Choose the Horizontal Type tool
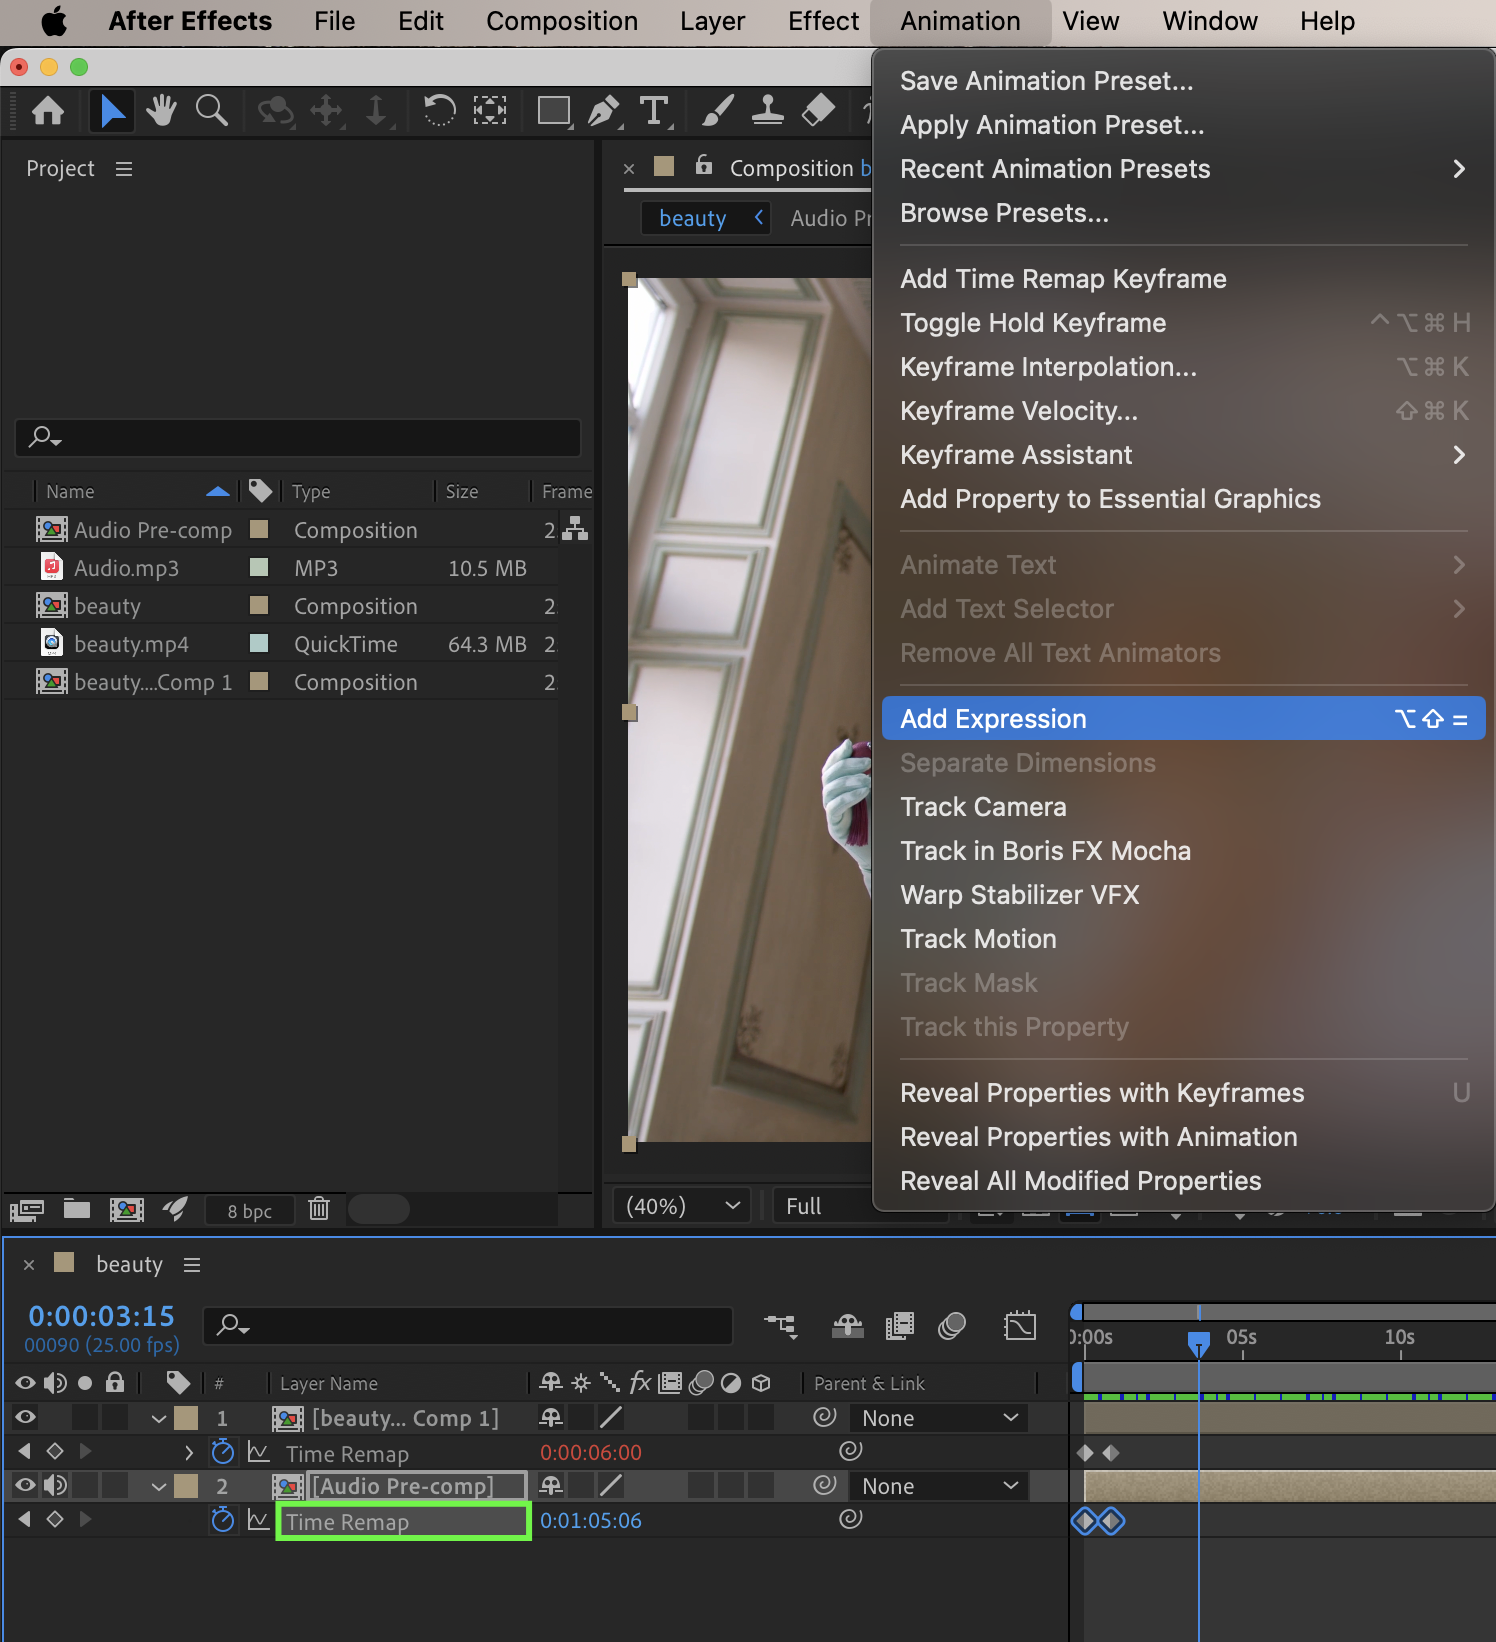Image resolution: width=1496 pixels, height=1642 pixels. pos(654,110)
